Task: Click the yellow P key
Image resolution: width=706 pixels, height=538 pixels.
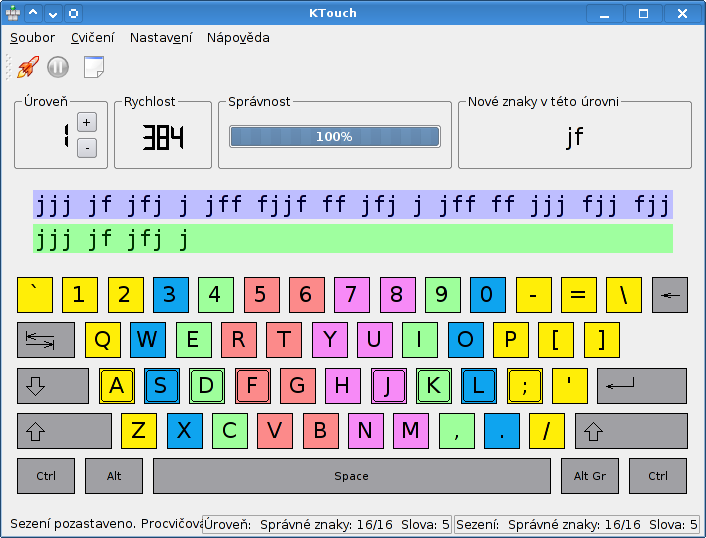Action: coord(511,340)
